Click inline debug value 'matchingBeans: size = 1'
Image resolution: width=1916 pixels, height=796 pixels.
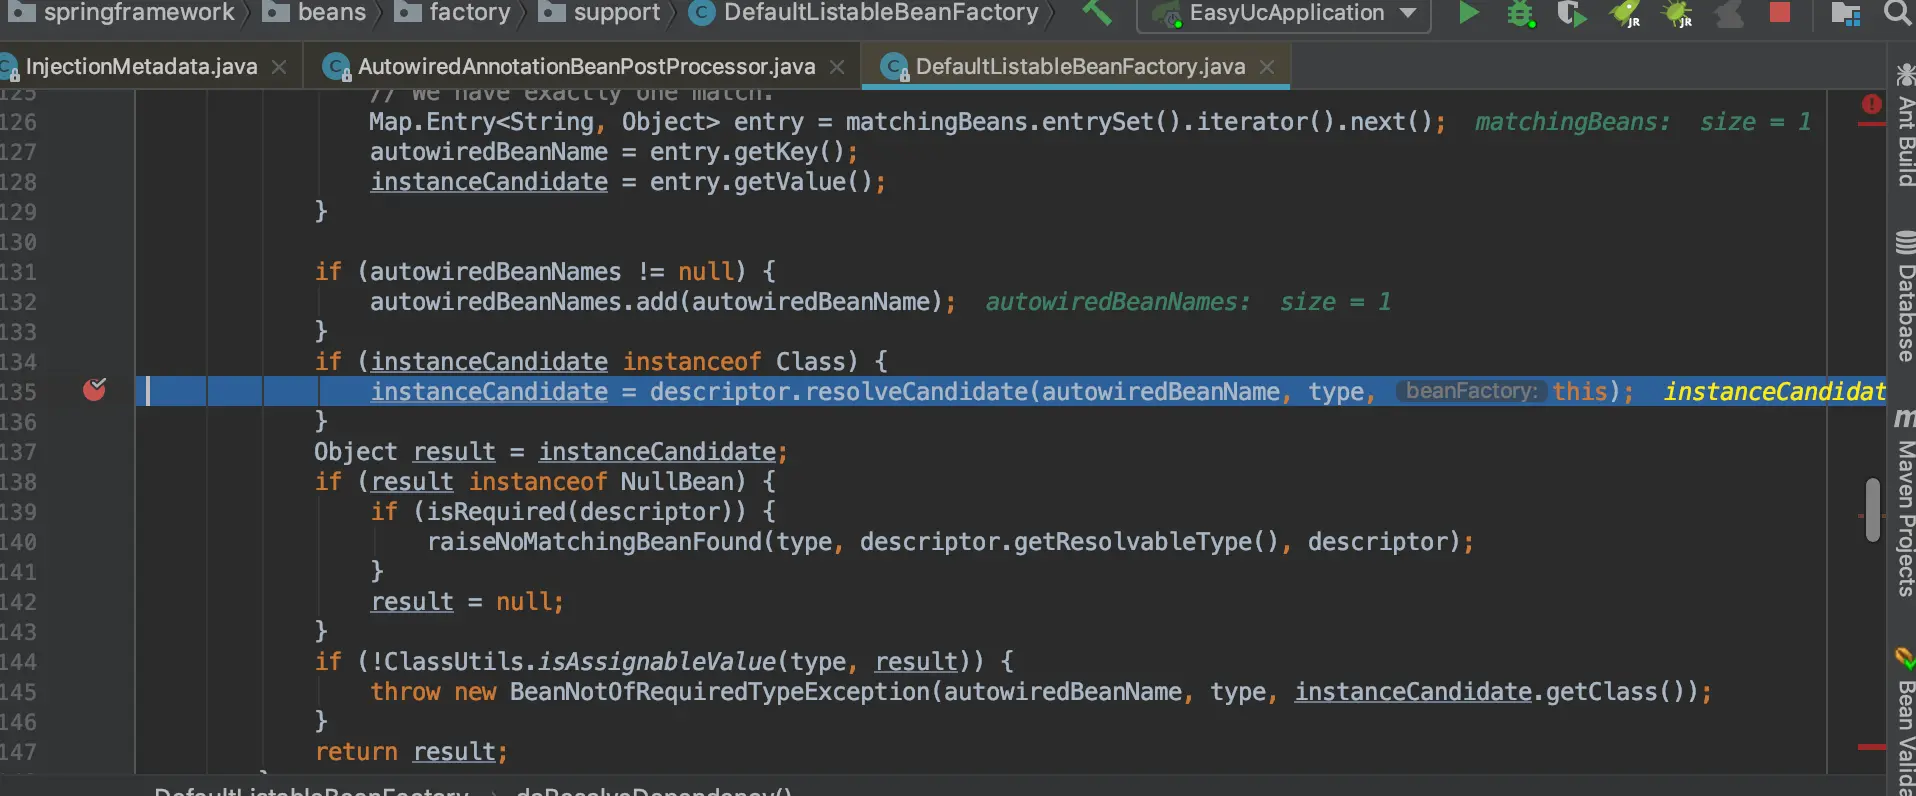1643,122
